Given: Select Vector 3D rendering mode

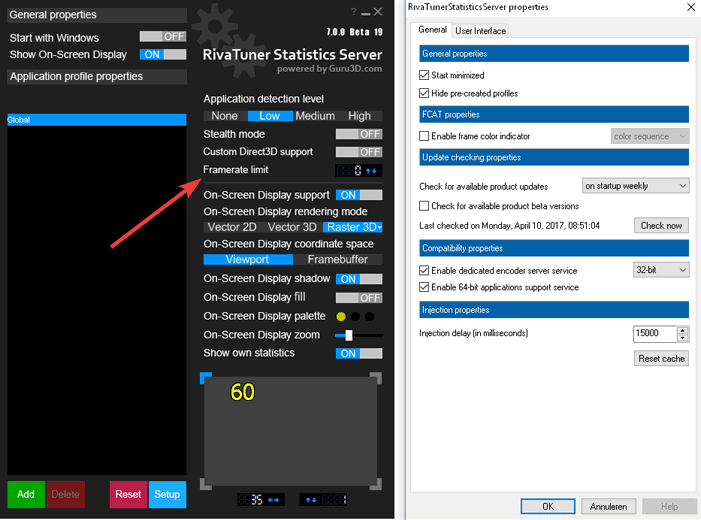Looking at the screenshot, I should point(292,228).
